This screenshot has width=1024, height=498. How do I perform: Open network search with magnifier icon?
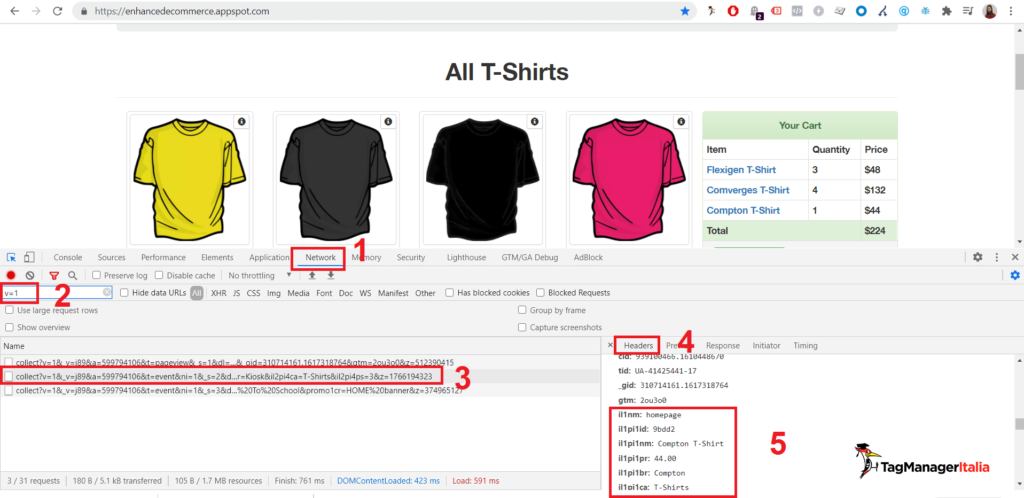click(73, 275)
